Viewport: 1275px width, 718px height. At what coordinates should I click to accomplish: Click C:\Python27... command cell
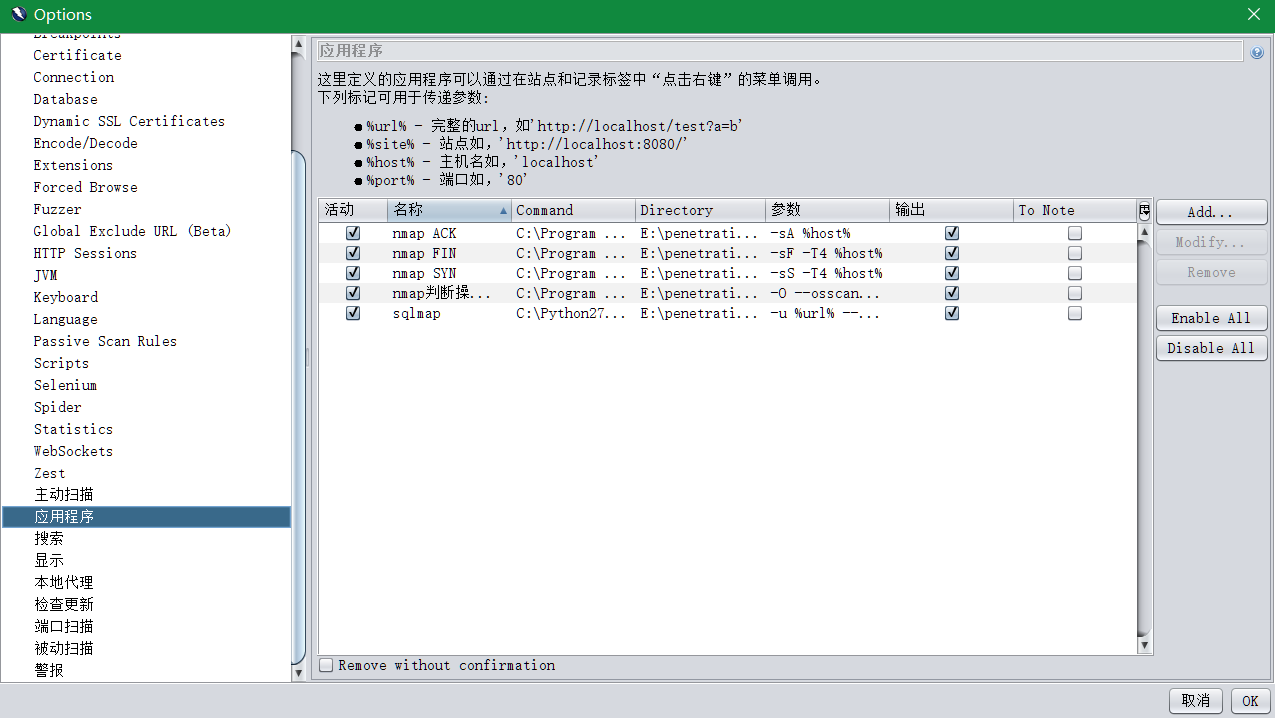(573, 313)
